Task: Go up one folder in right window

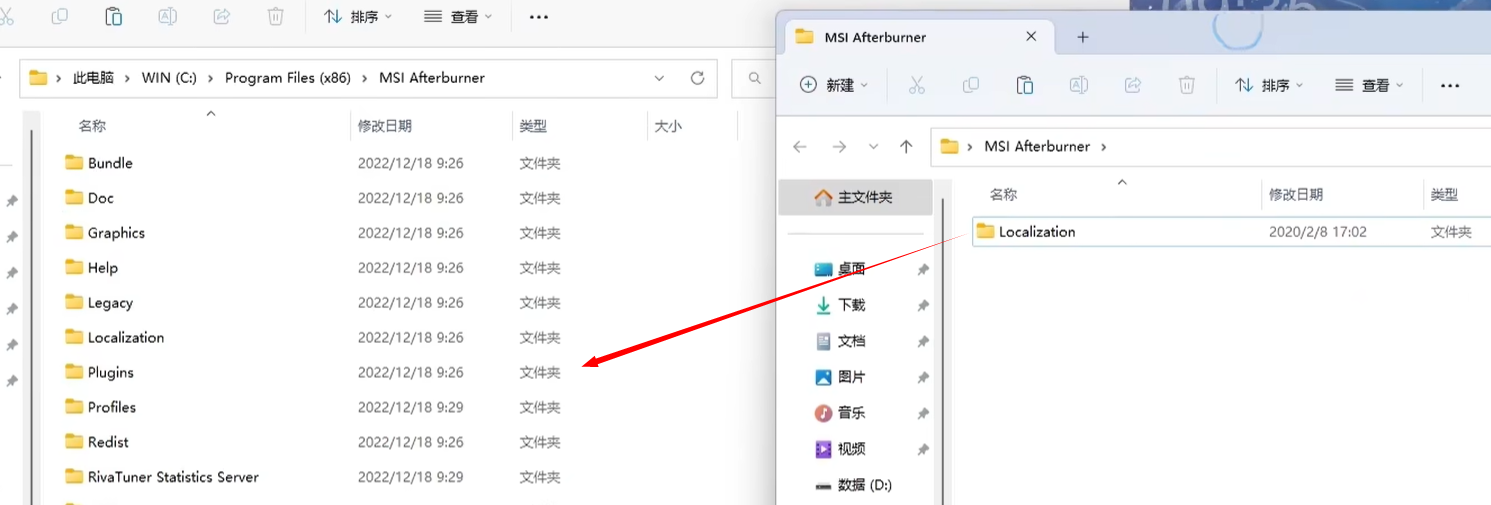Action: pos(906,147)
